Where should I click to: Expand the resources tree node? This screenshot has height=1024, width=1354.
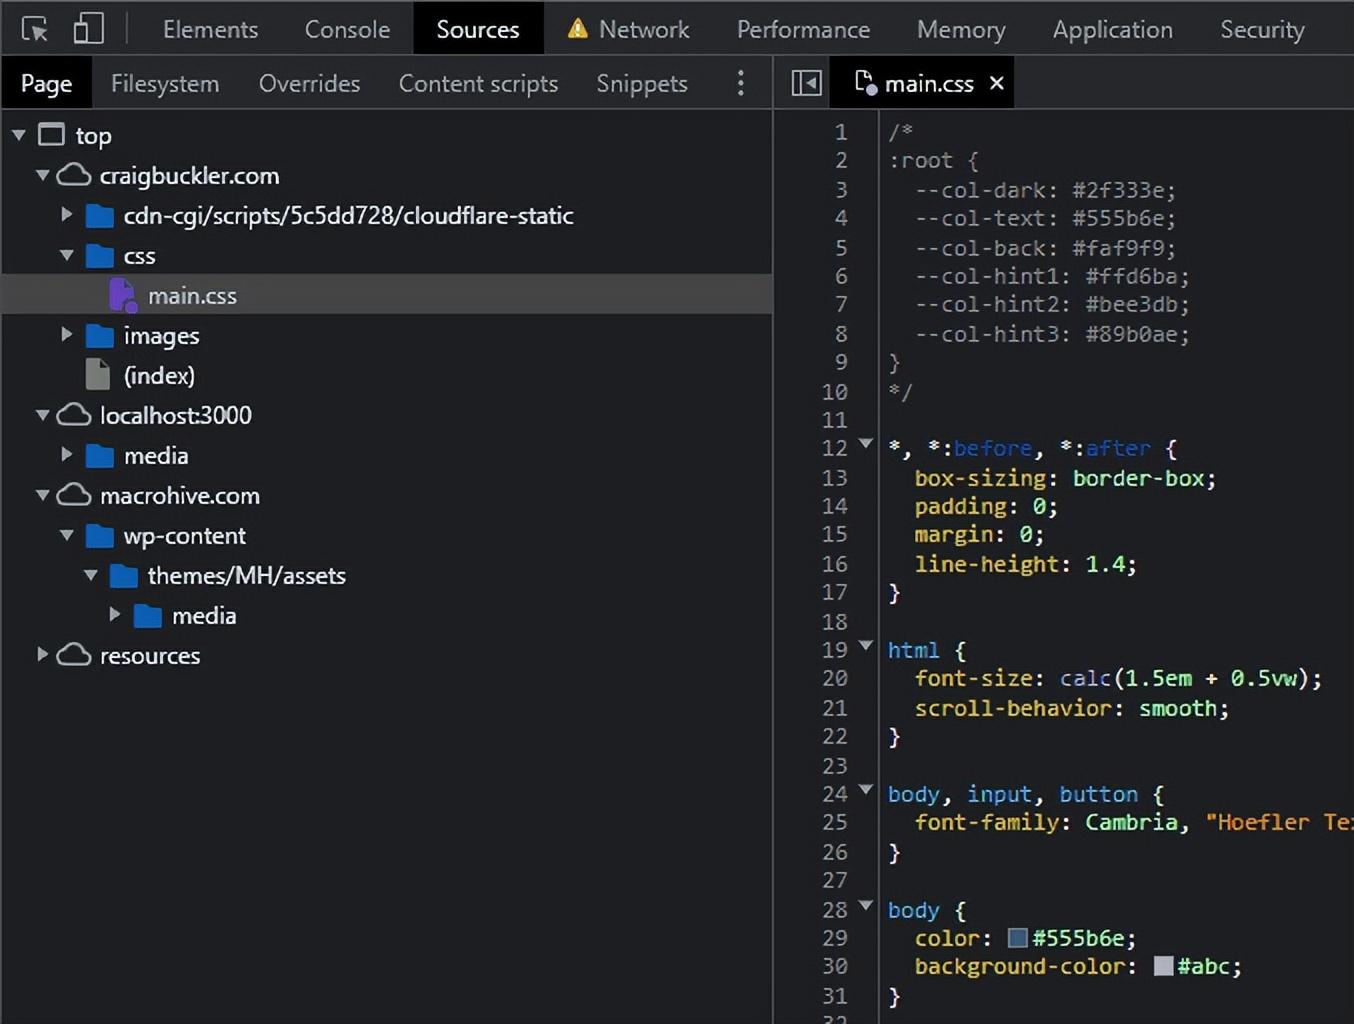[41, 655]
